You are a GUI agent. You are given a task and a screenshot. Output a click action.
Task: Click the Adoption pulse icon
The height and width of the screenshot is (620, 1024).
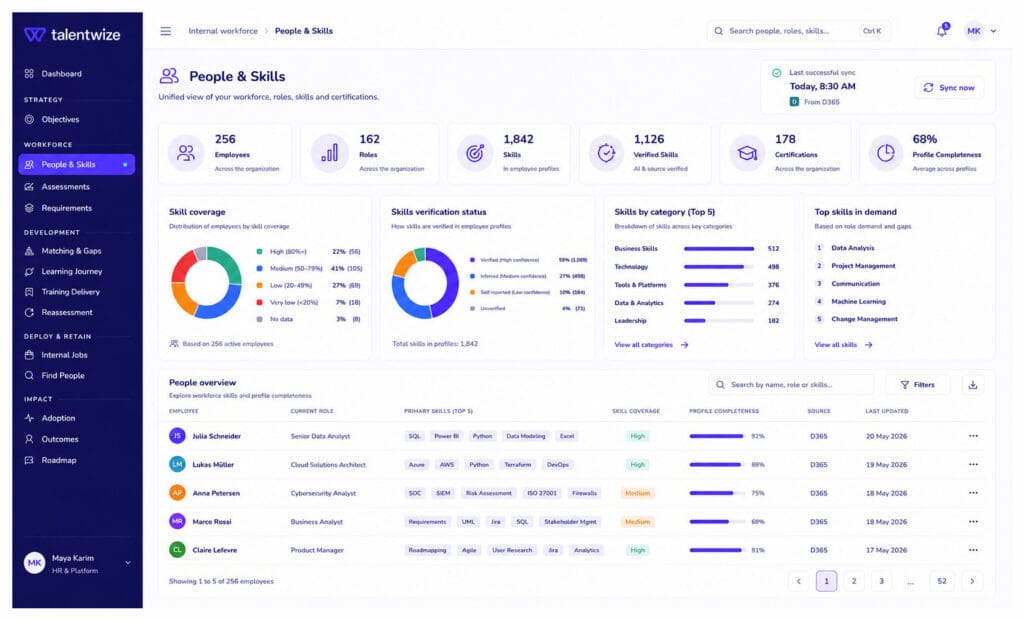click(x=29, y=418)
